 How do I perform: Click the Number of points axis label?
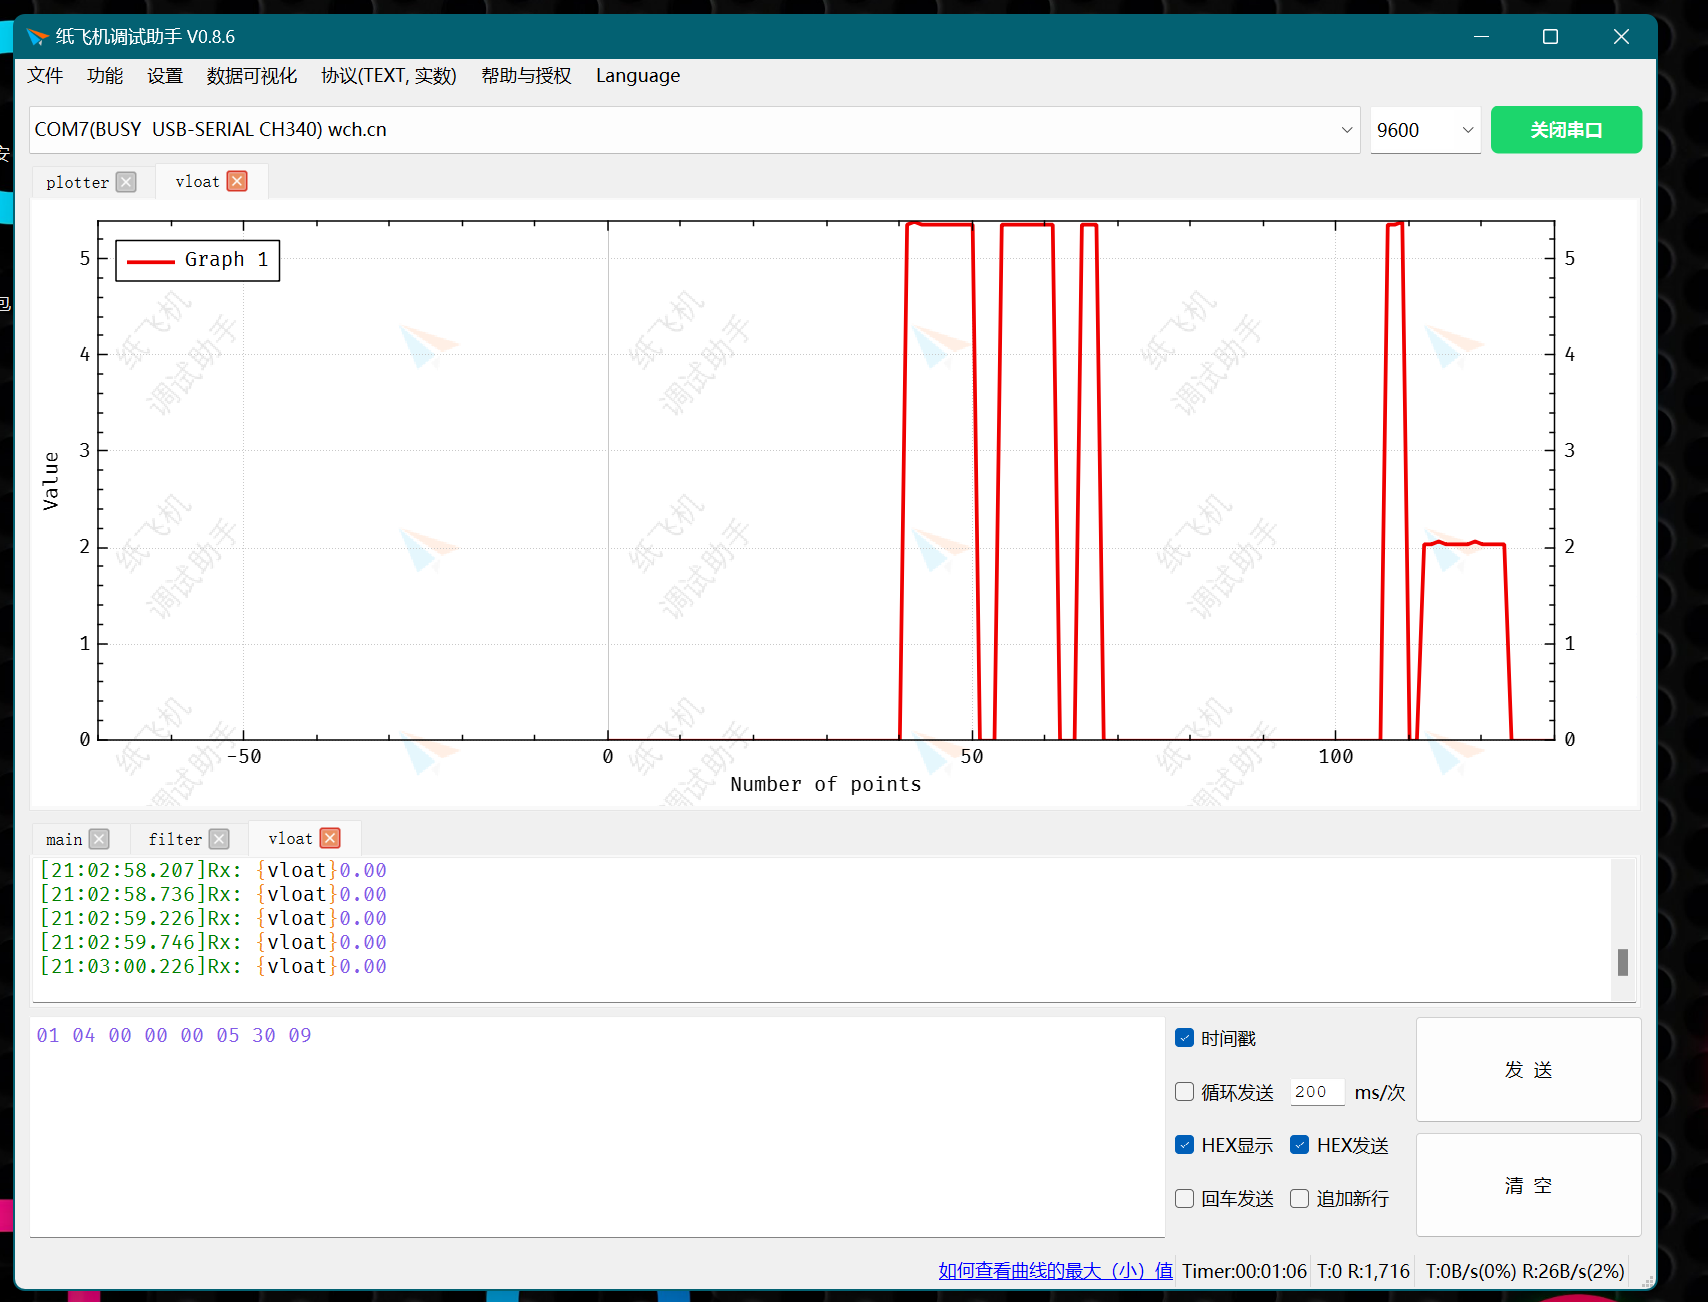point(826,785)
